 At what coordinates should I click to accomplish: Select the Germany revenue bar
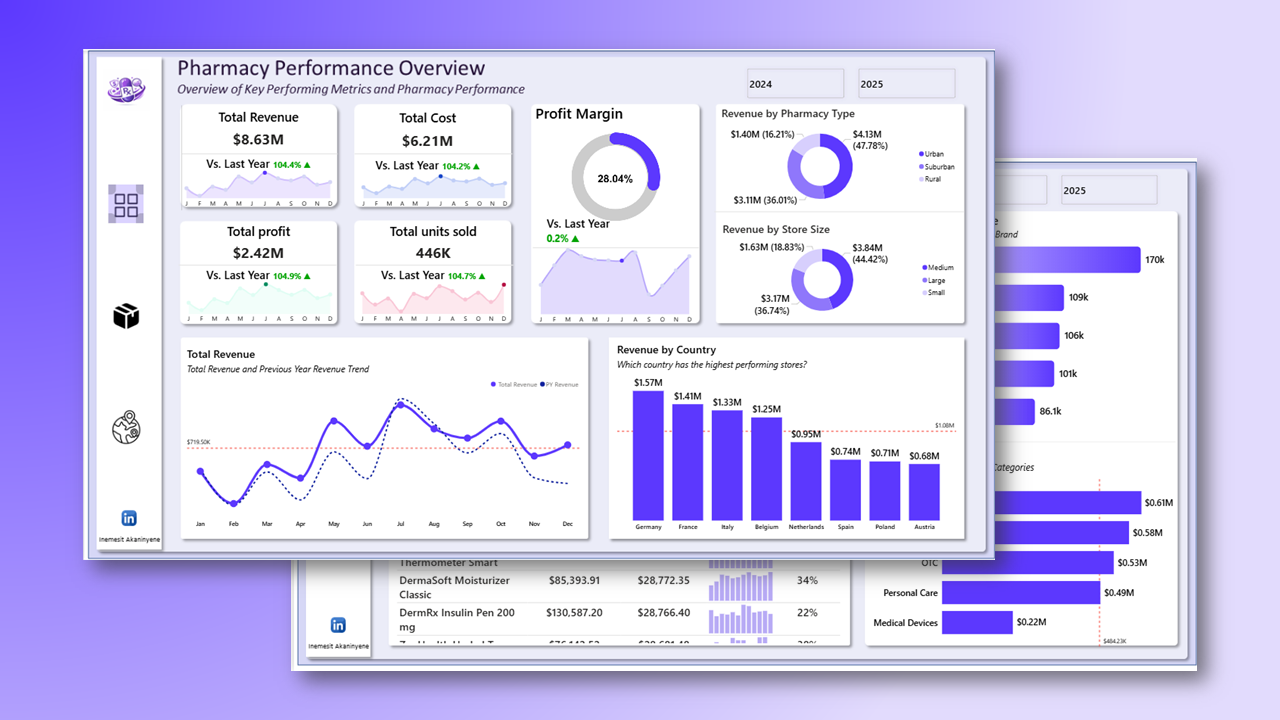tap(648, 455)
